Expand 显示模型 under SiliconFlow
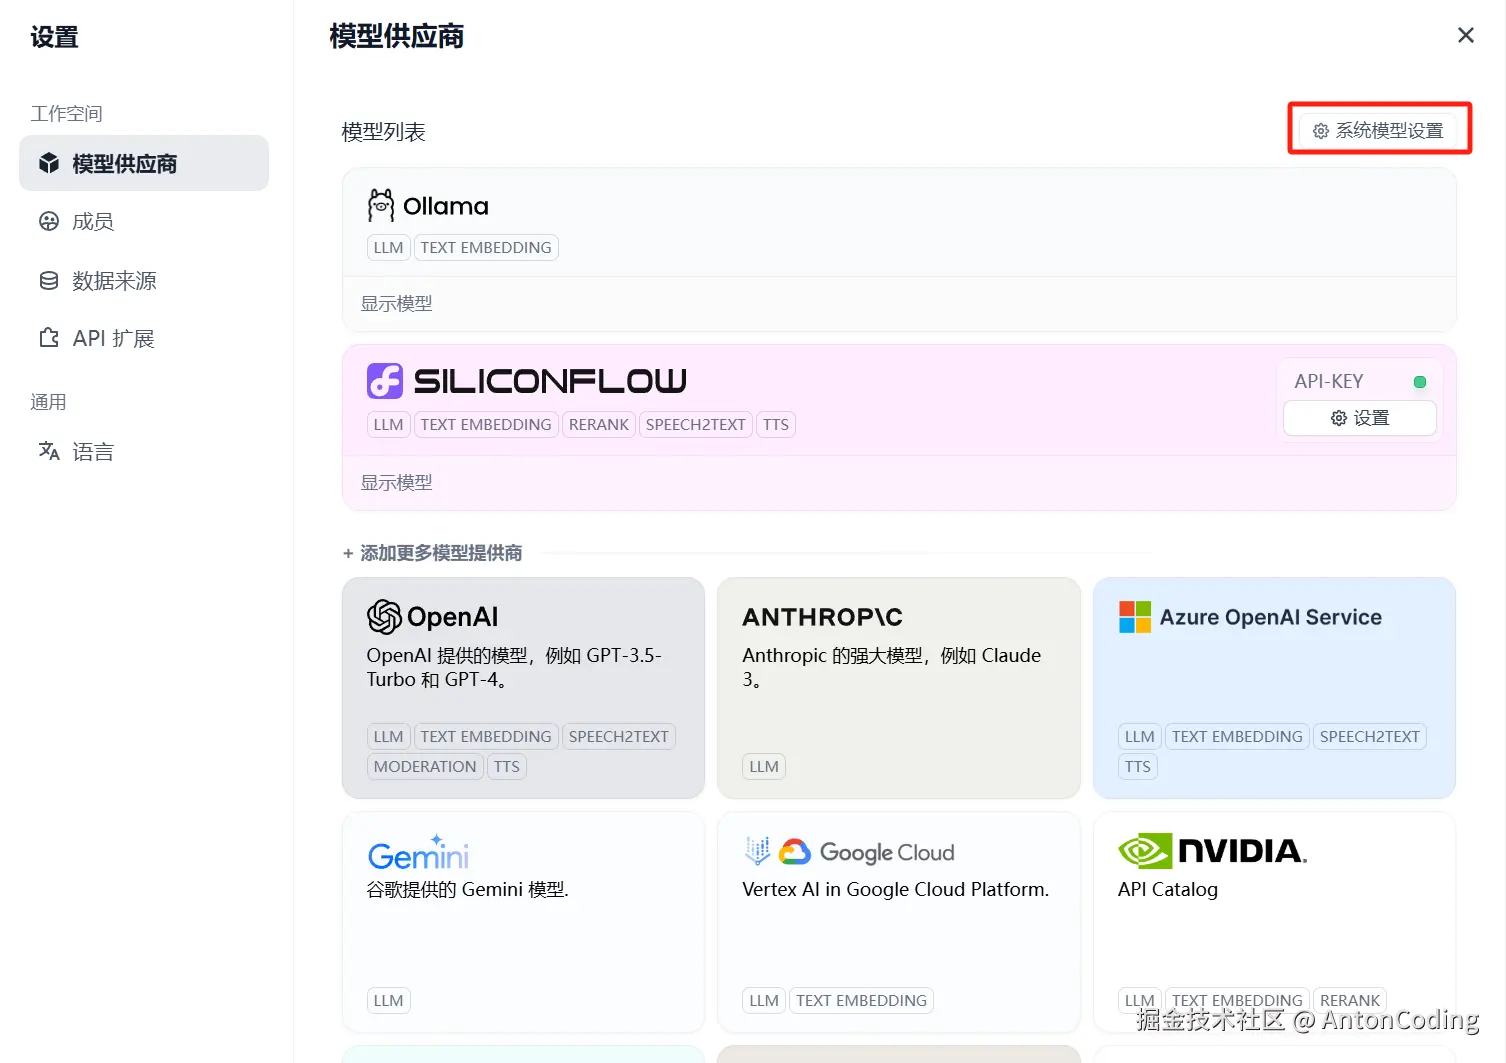This screenshot has width=1506, height=1063. point(397,482)
